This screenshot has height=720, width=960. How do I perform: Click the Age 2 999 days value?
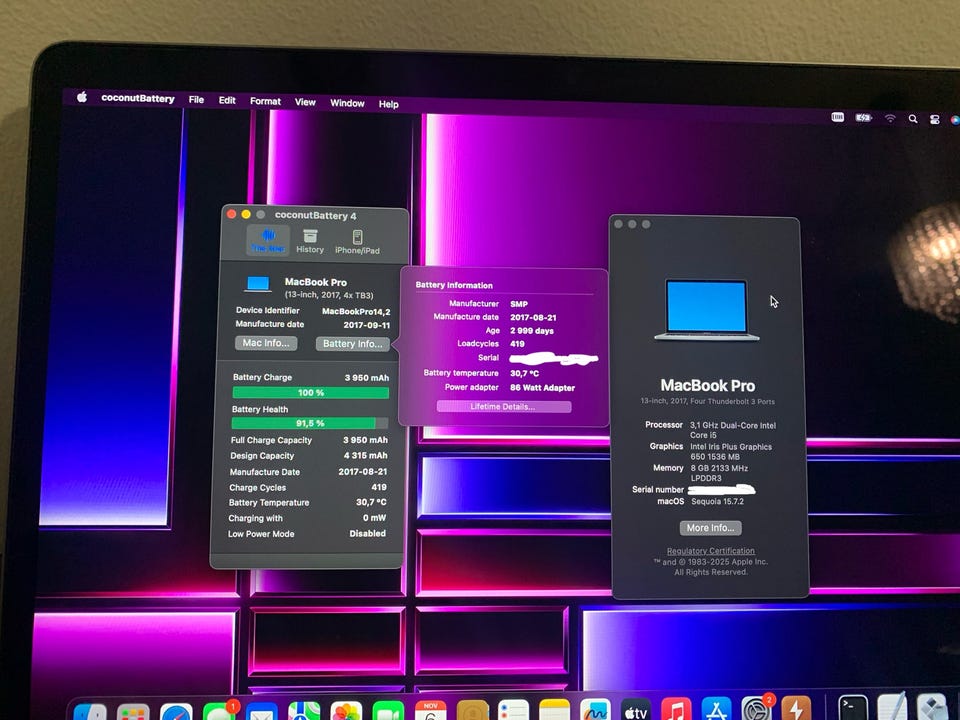531,331
